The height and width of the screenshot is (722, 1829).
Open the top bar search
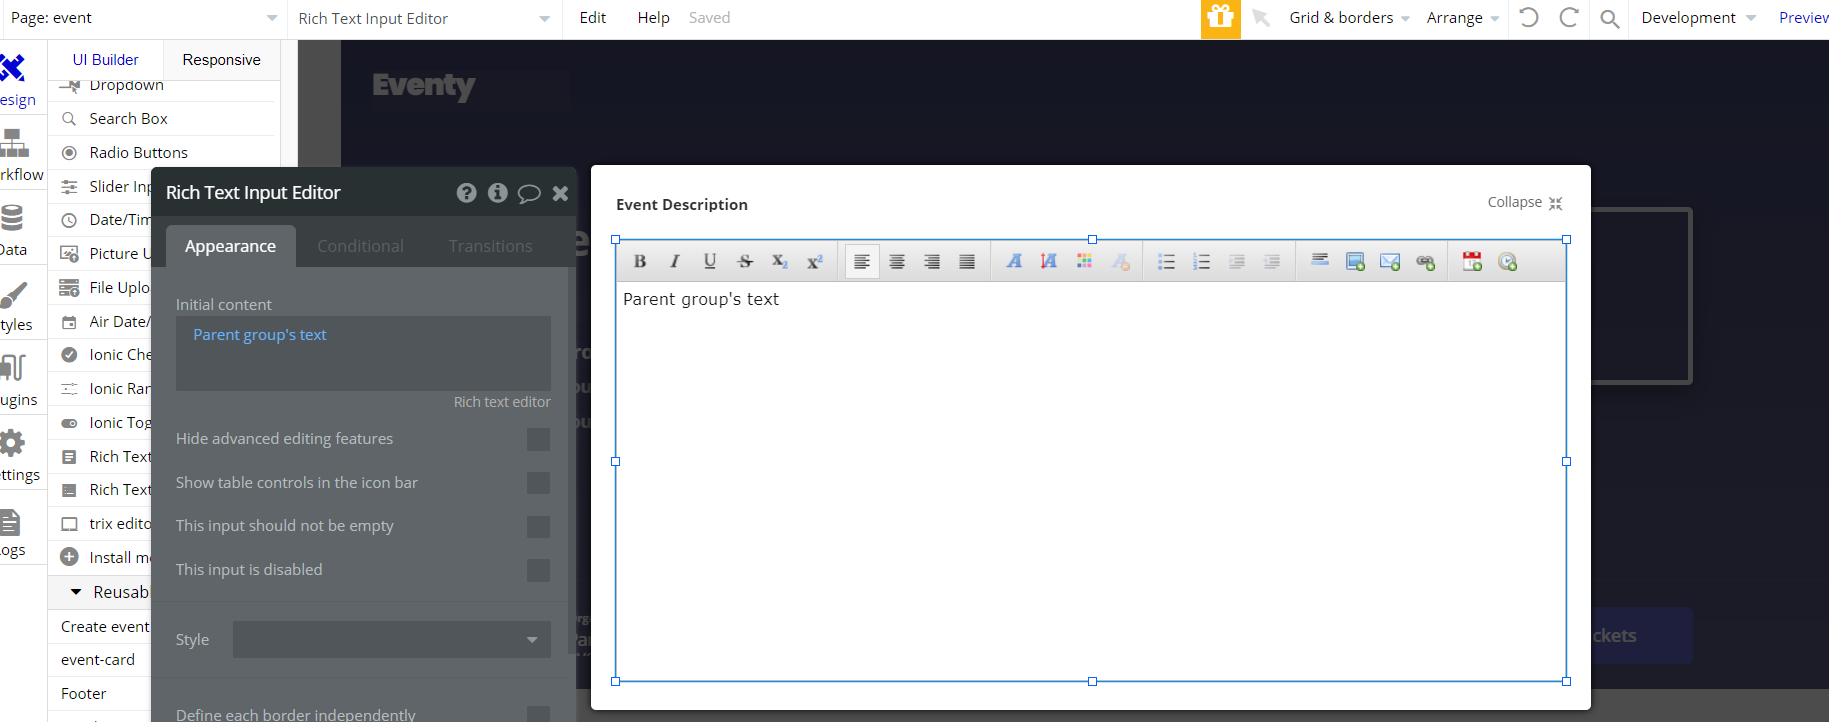tap(1610, 19)
